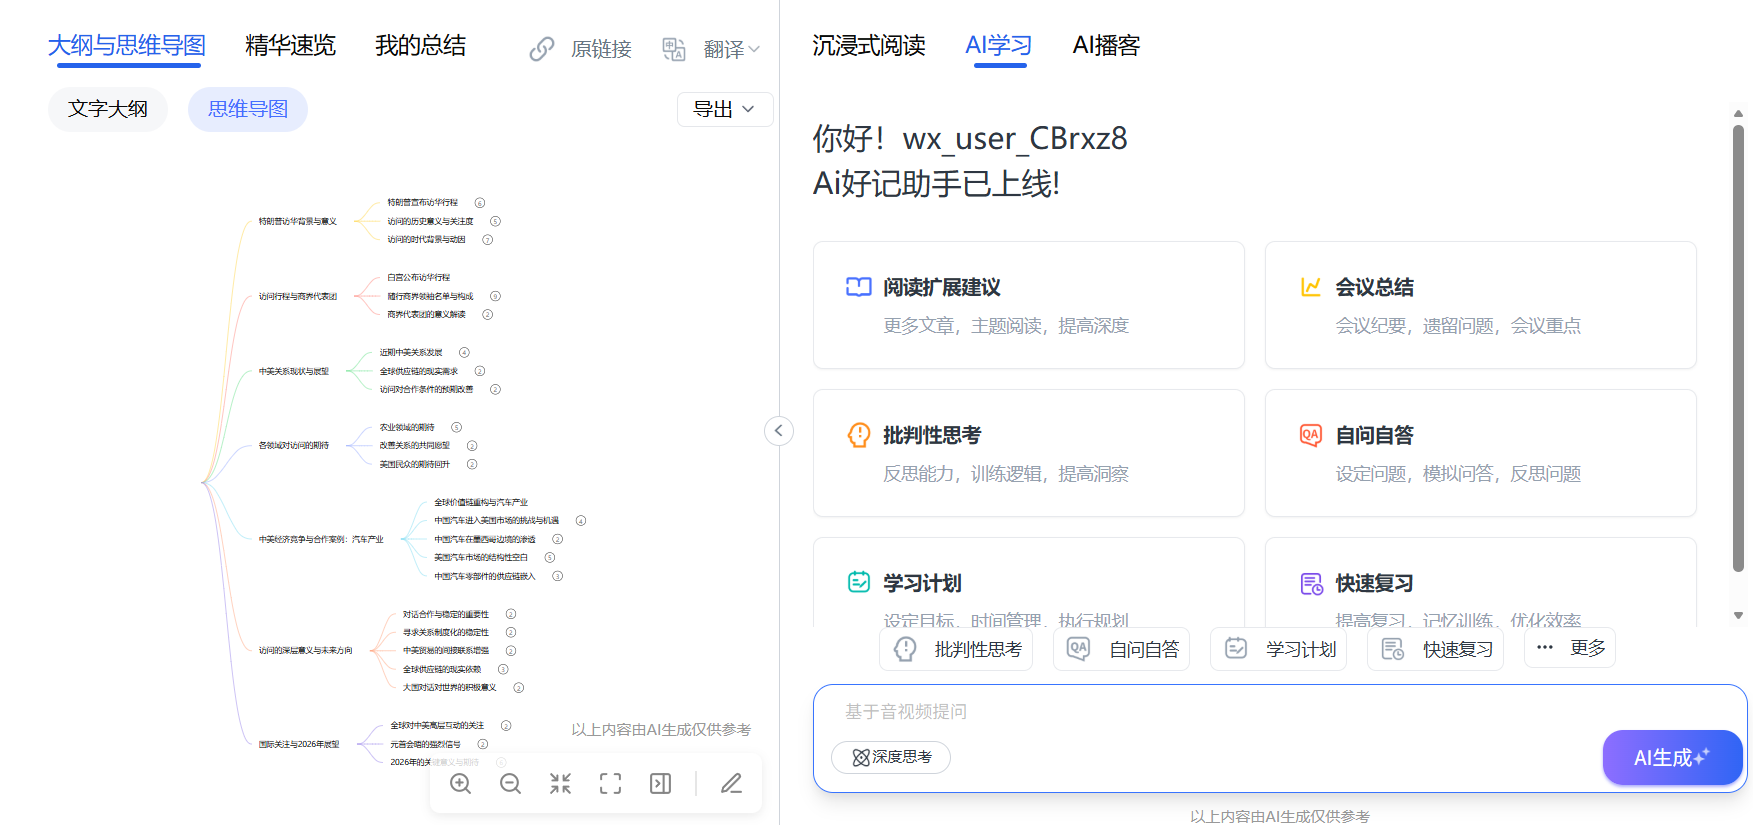Expand count badge beside 美国汽车市场的结构性空白
This screenshot has width=1753, height=825.
pyautogui.click(x=550, y=557)
